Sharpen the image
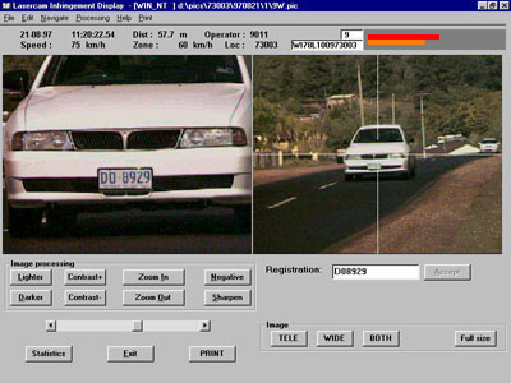The height and width of the screenshot is (383, 511). (x=227, y=297)
